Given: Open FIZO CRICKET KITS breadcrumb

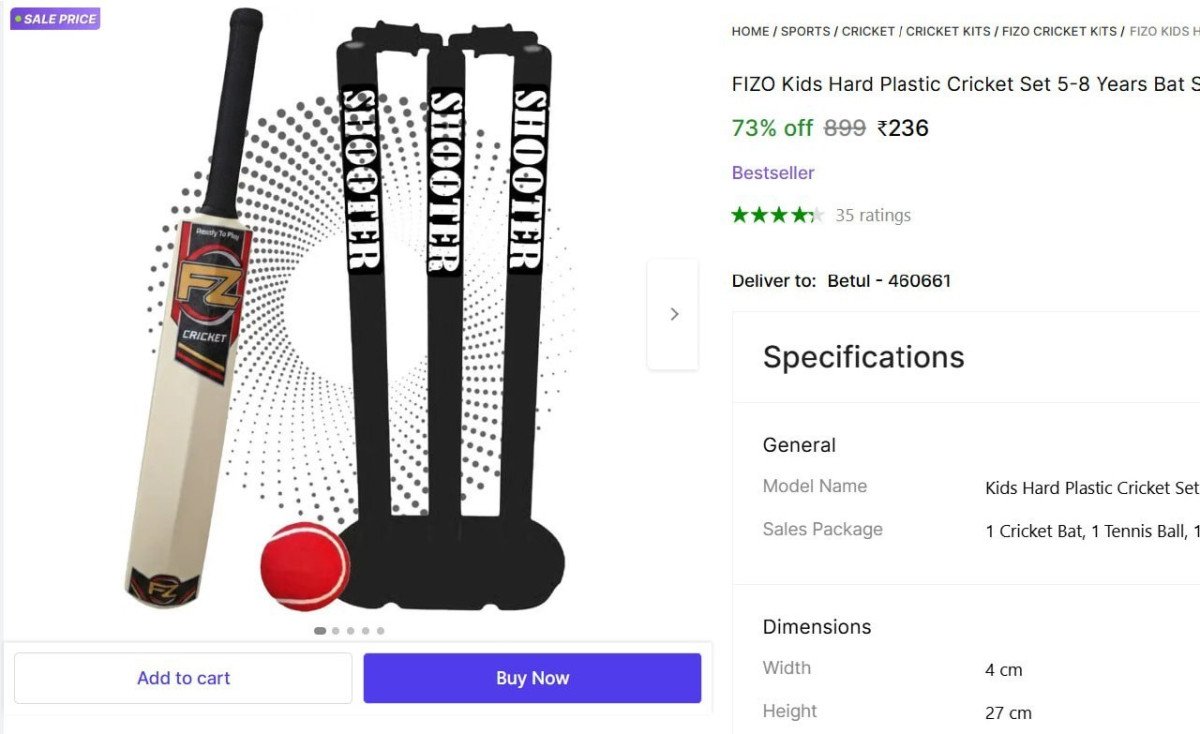Looking at the screenshot, I should [x=1059, y=31].
